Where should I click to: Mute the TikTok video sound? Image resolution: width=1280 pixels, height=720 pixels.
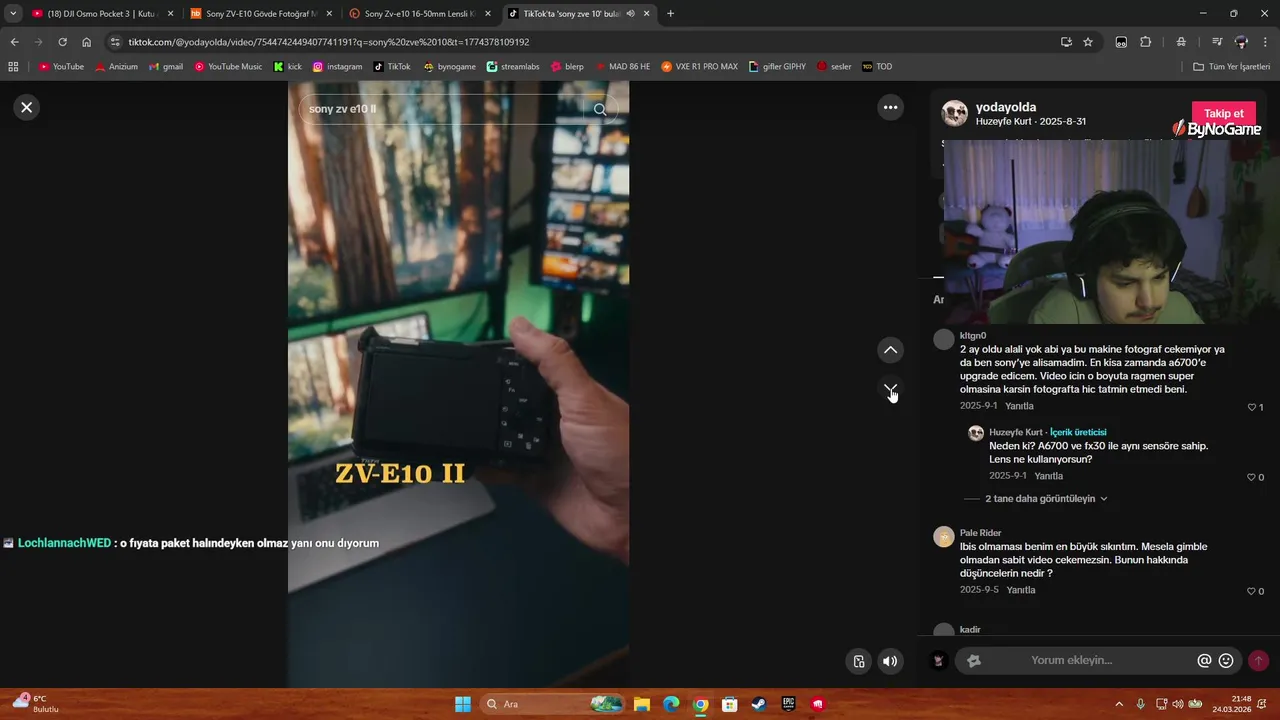(889, 661)
